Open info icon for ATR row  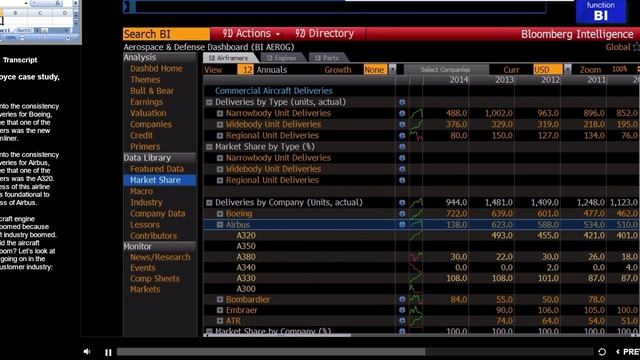402,321
